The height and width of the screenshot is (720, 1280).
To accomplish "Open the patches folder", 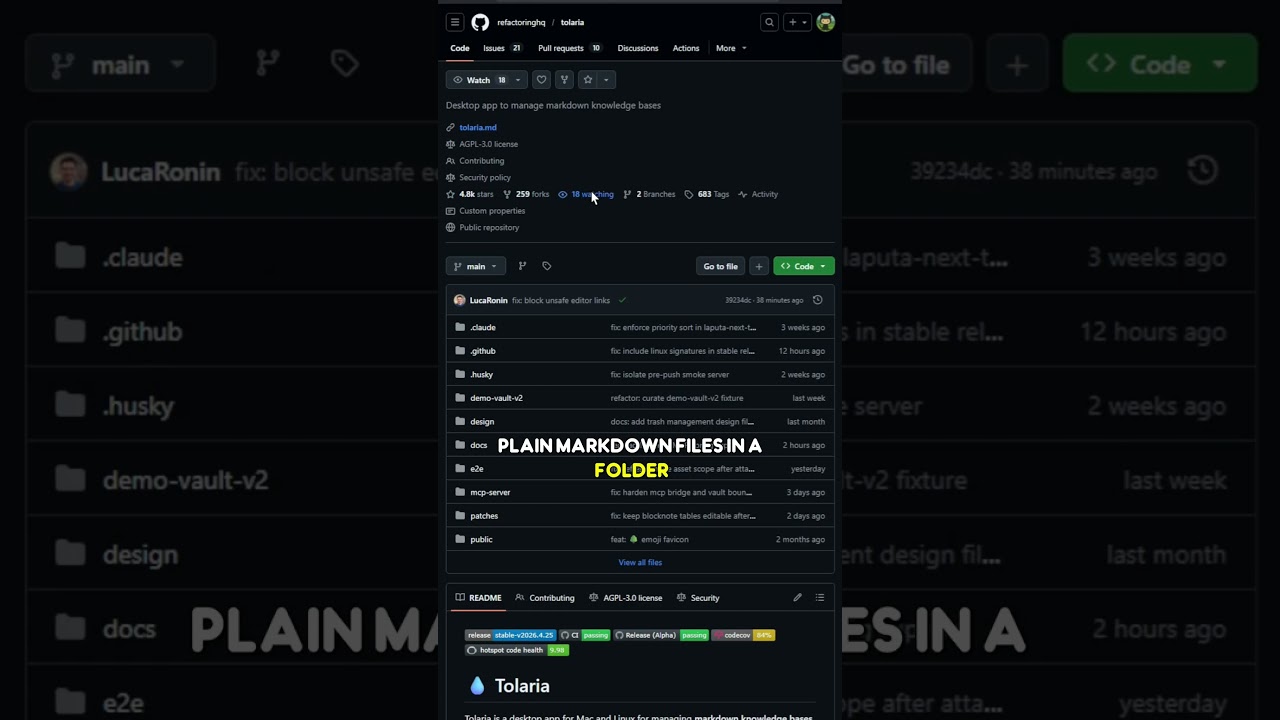I will (x=484, y=516).
